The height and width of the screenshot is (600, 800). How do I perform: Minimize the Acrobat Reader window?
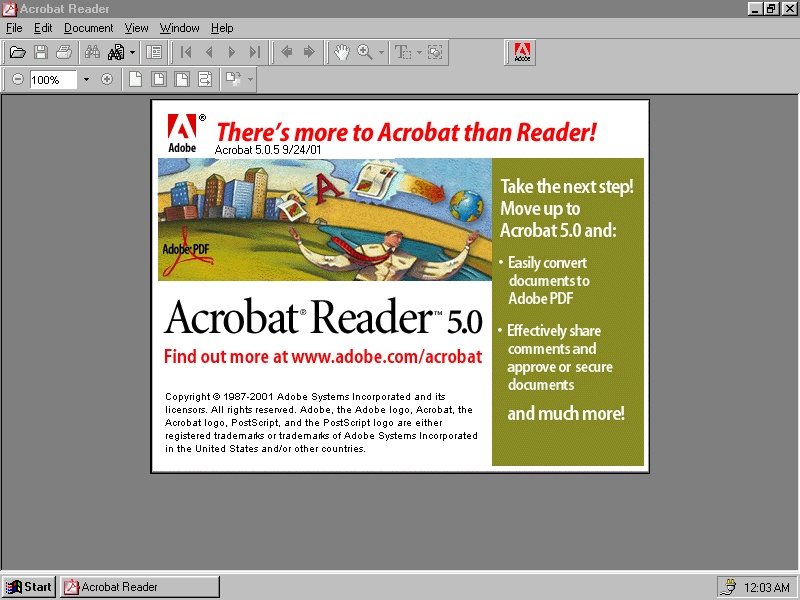tap(755, 9)
